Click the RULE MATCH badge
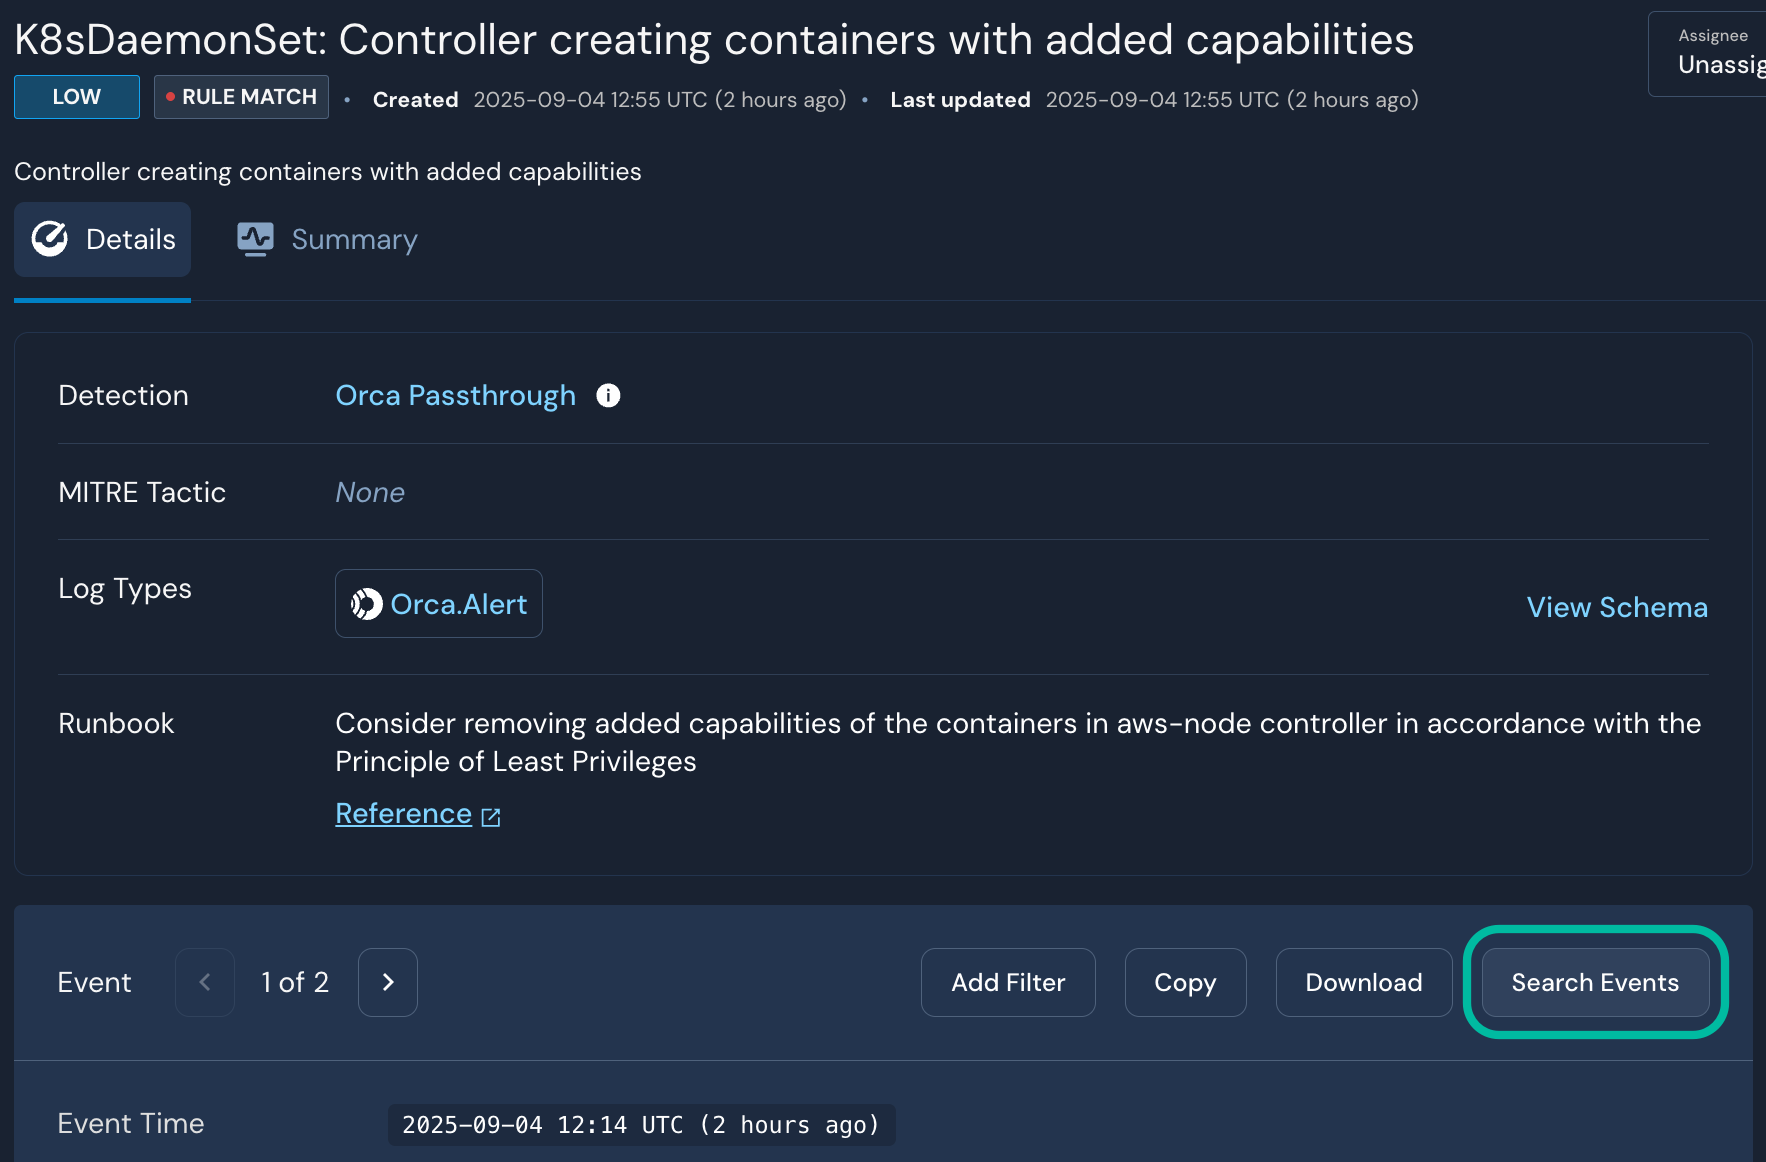The image size is (1766, 1162). [241, 97]
